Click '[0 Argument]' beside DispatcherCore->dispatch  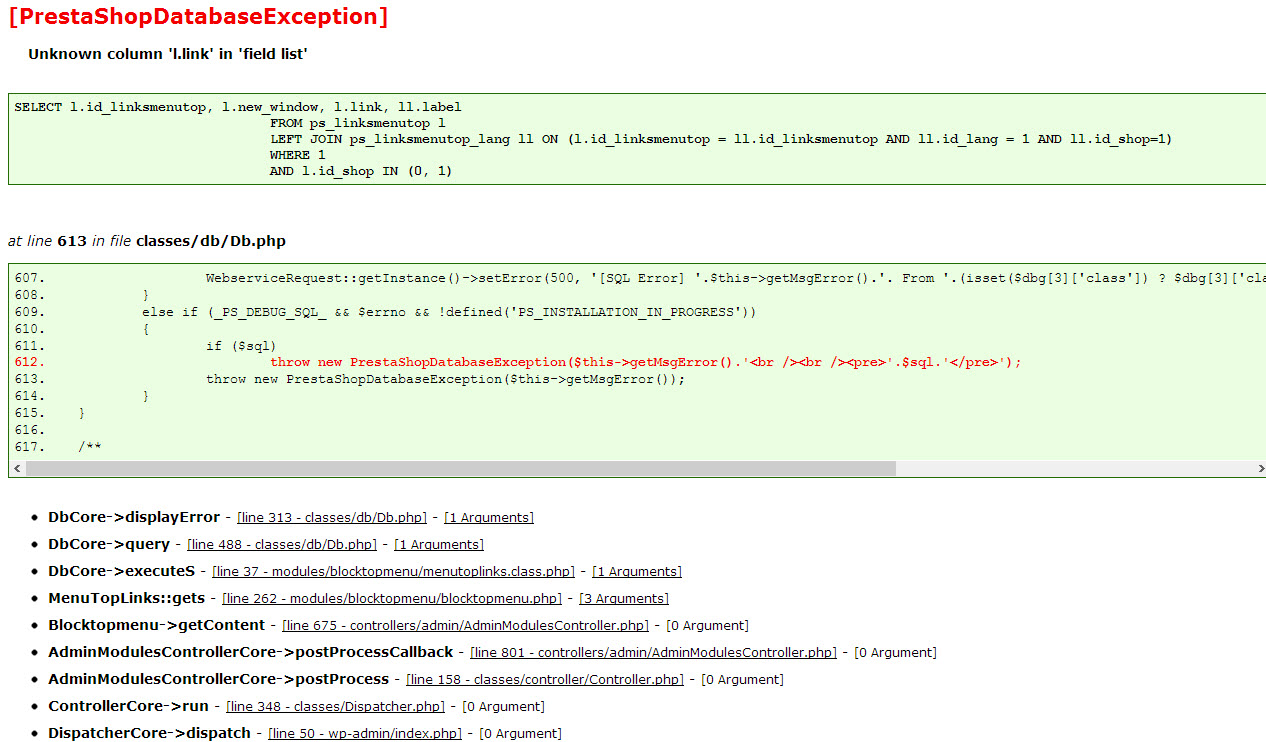520,734
